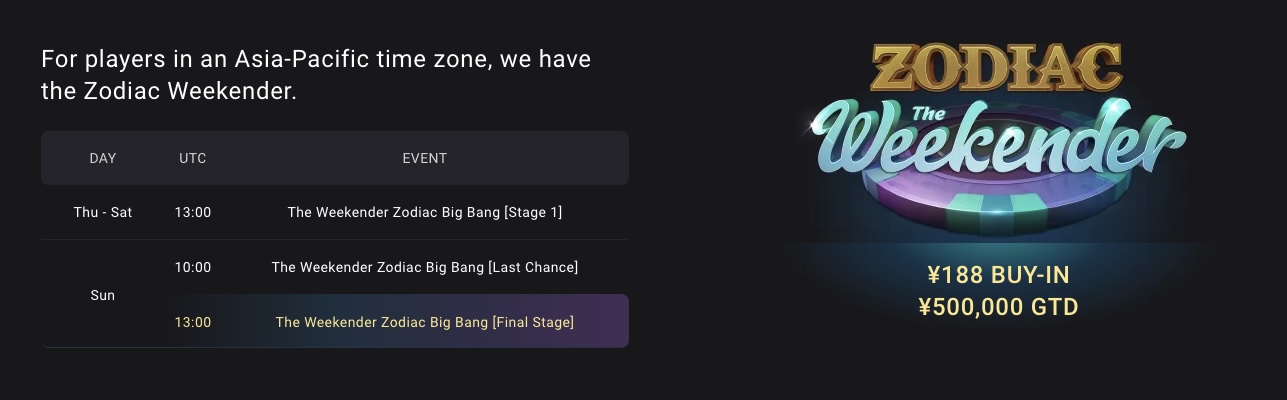
Task: Click the EVENT column header
Action: [425, 158]
